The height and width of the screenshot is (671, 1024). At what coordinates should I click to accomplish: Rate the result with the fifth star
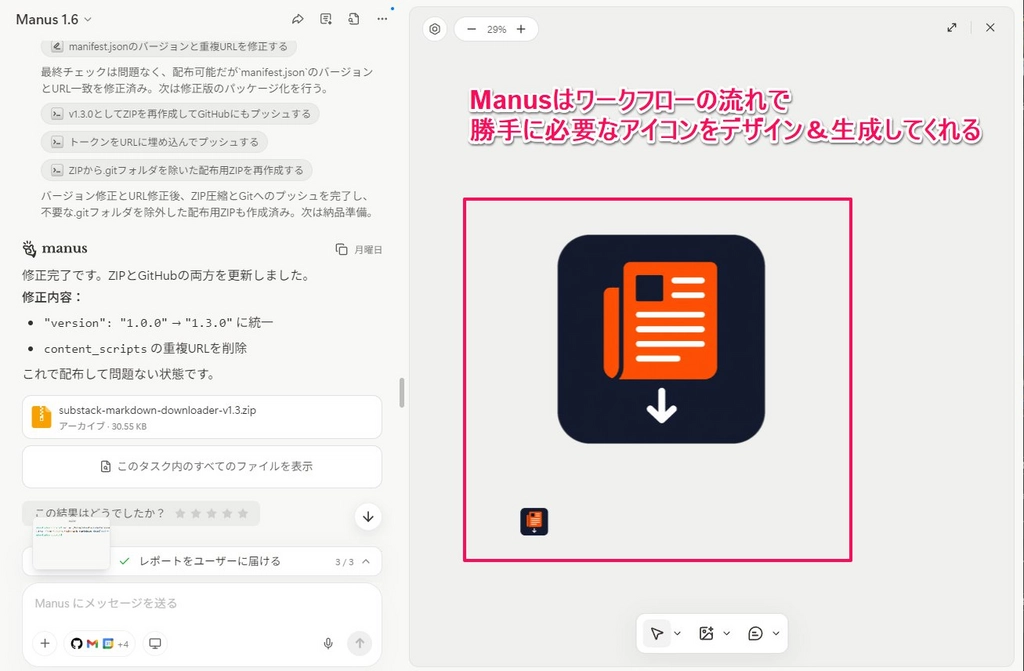click(x=243, y=514)
